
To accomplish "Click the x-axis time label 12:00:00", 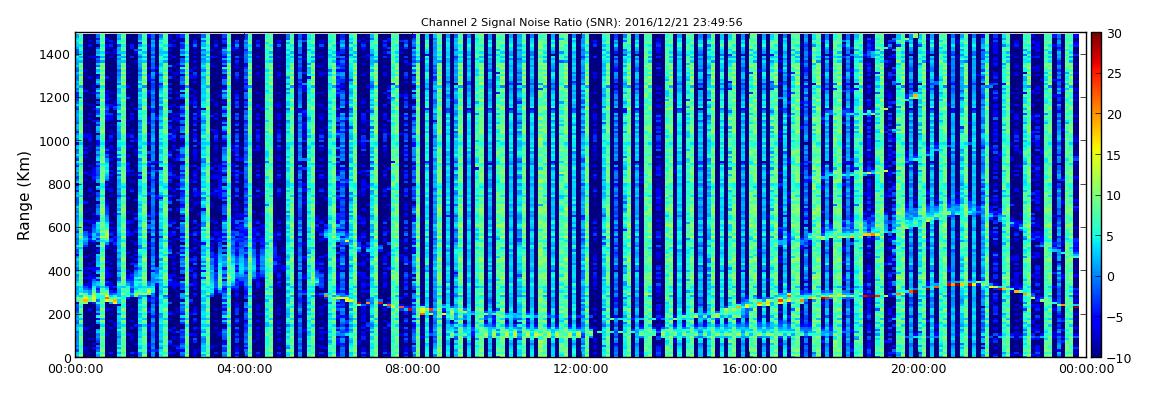I will pyautogui.click(x=579, y=370).
